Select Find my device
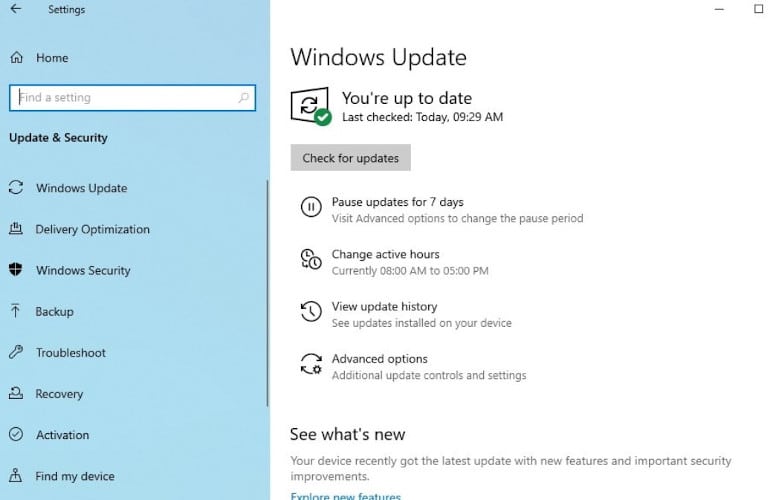This screenshot has width=770, height=500. point(75,476)
